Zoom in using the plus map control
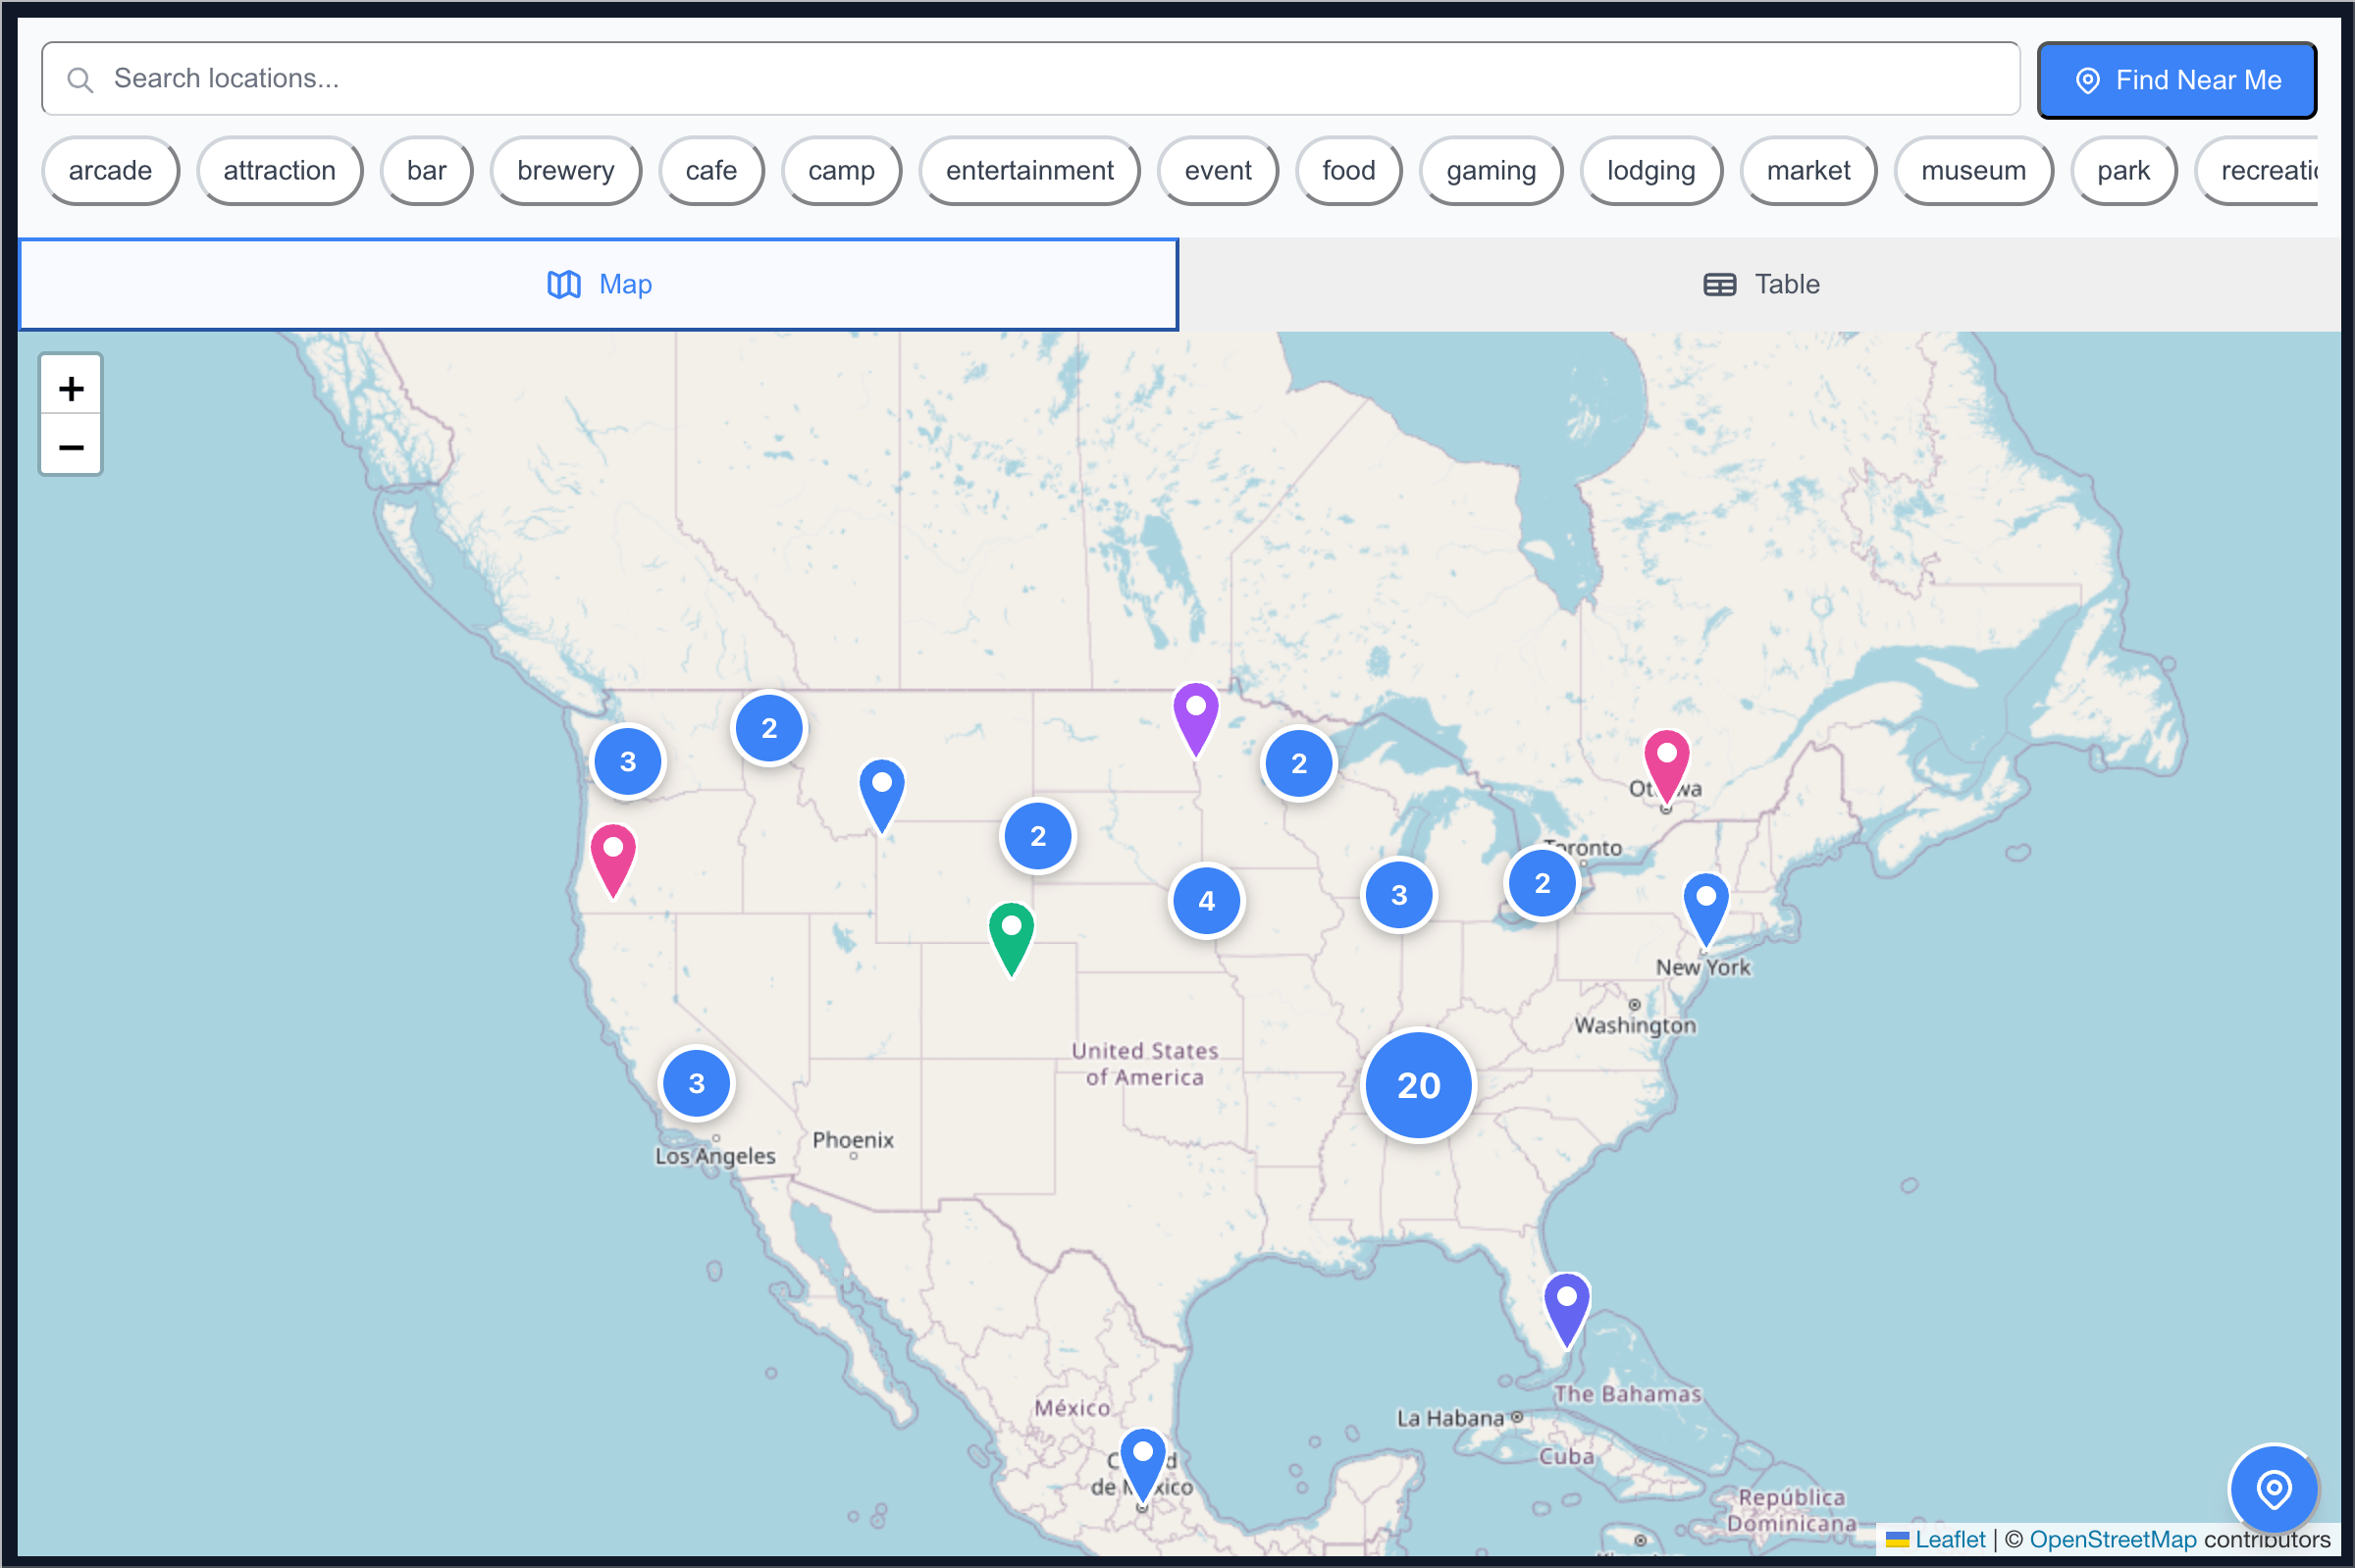The image size is (2355, 1568). 70,387
